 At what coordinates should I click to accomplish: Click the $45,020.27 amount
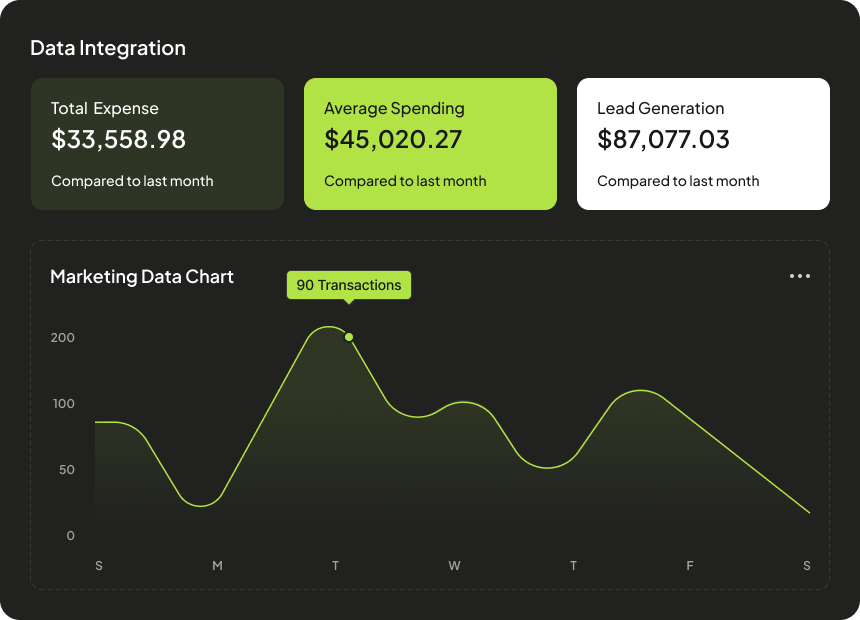(393, 140)
